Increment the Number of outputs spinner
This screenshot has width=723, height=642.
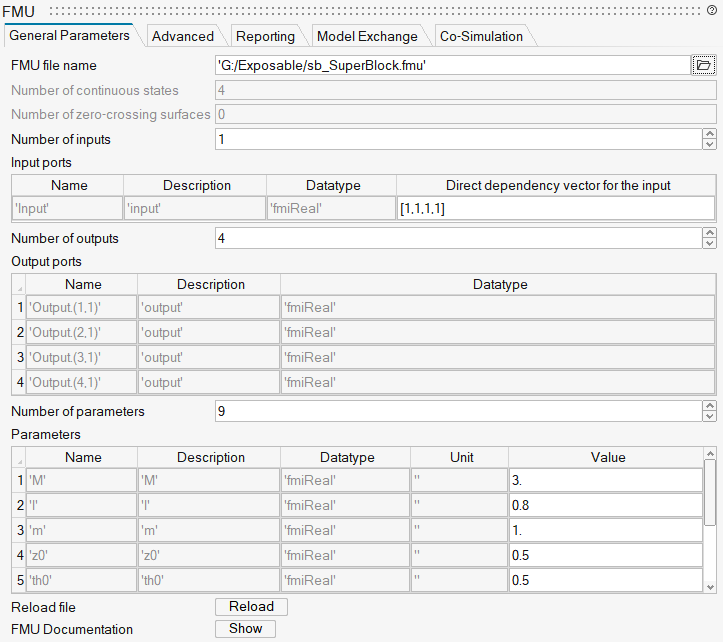pos(709,233)
